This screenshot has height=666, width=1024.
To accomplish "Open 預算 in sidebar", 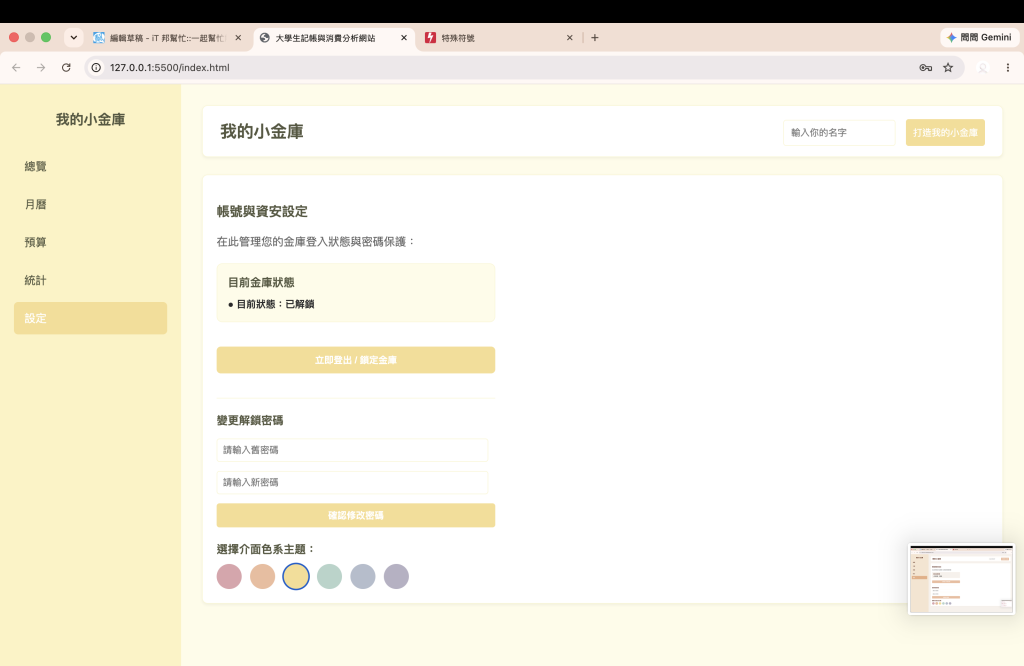I will [90, 242].
